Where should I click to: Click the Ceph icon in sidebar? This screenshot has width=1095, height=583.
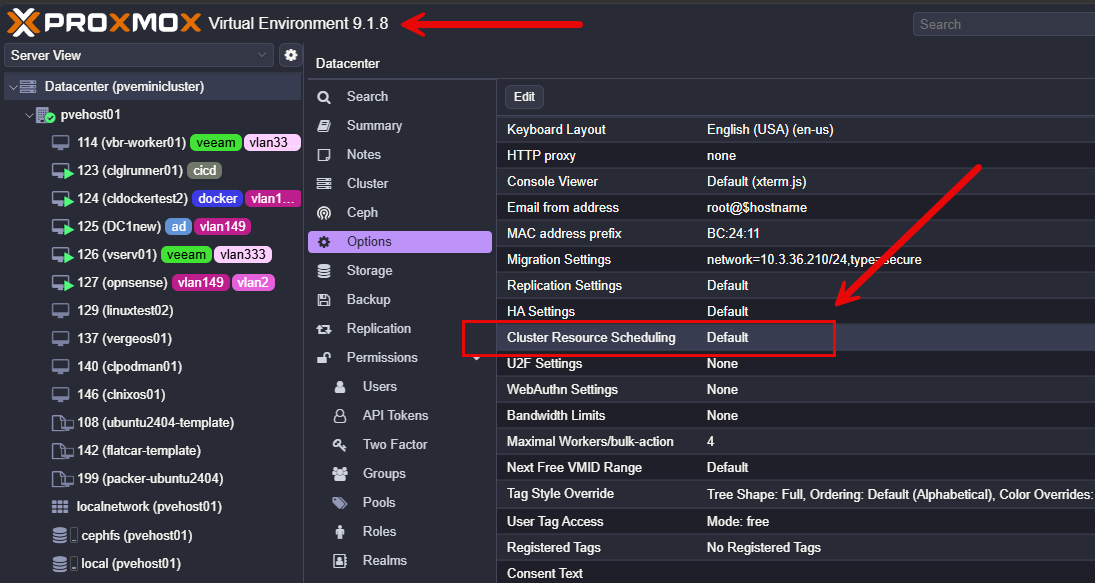click(x=324, y=213)
